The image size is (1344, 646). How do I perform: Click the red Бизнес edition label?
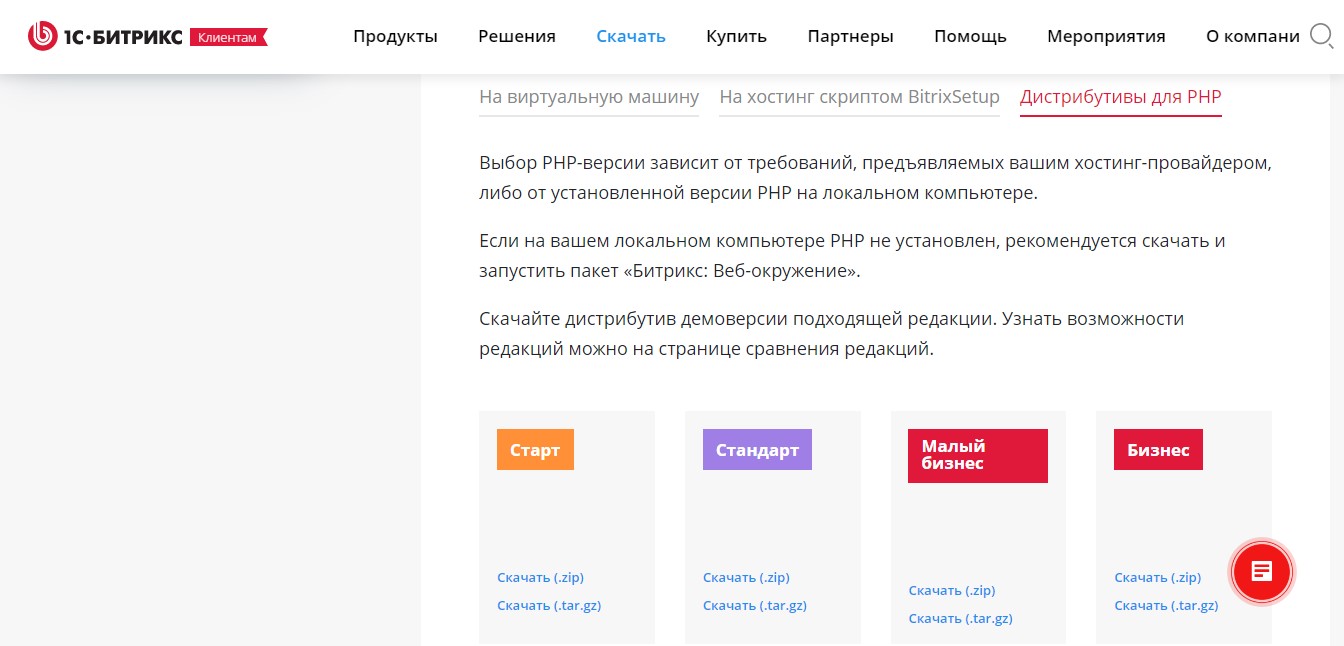(x=1158, y=450)
